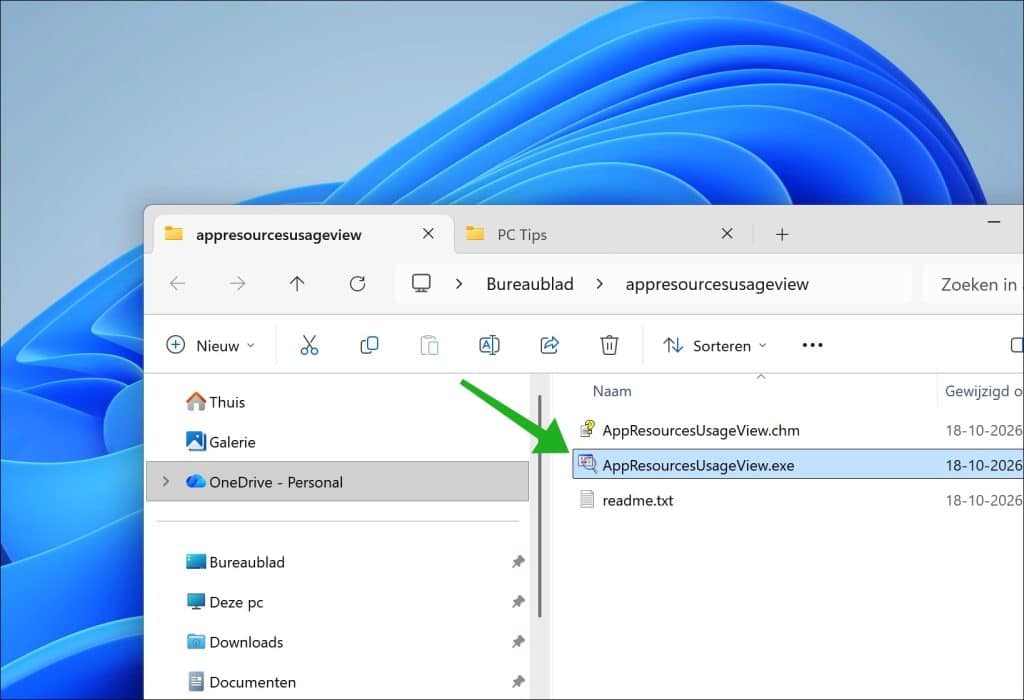Add a new tab with plus button
This screenshot has width=1024, height=700.
point(782,234)
